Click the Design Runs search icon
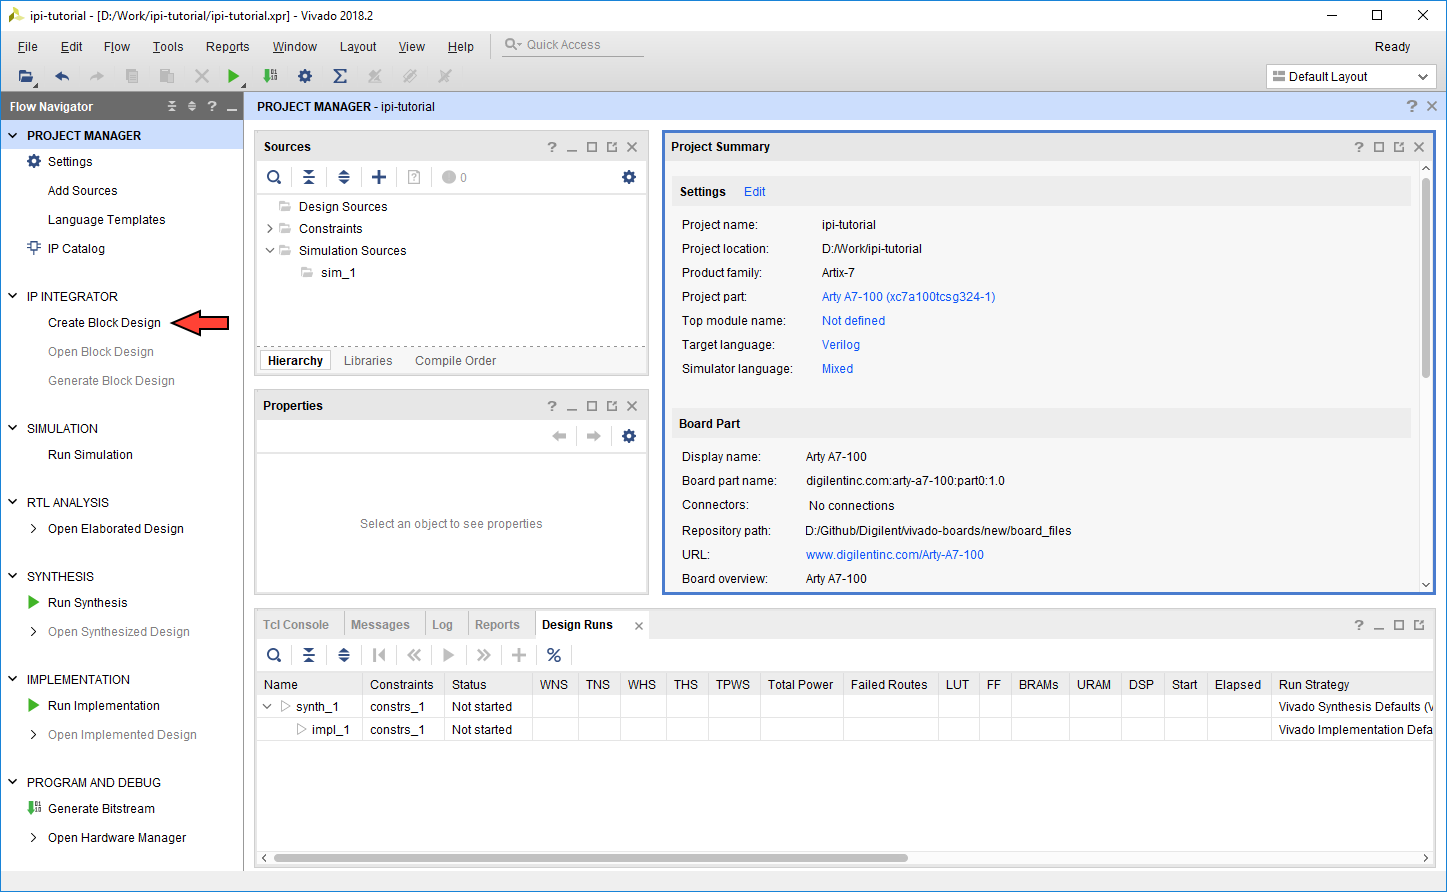The height and width of the screenshot is (892, 1447). pyautogui.click(x=274, y=655)
